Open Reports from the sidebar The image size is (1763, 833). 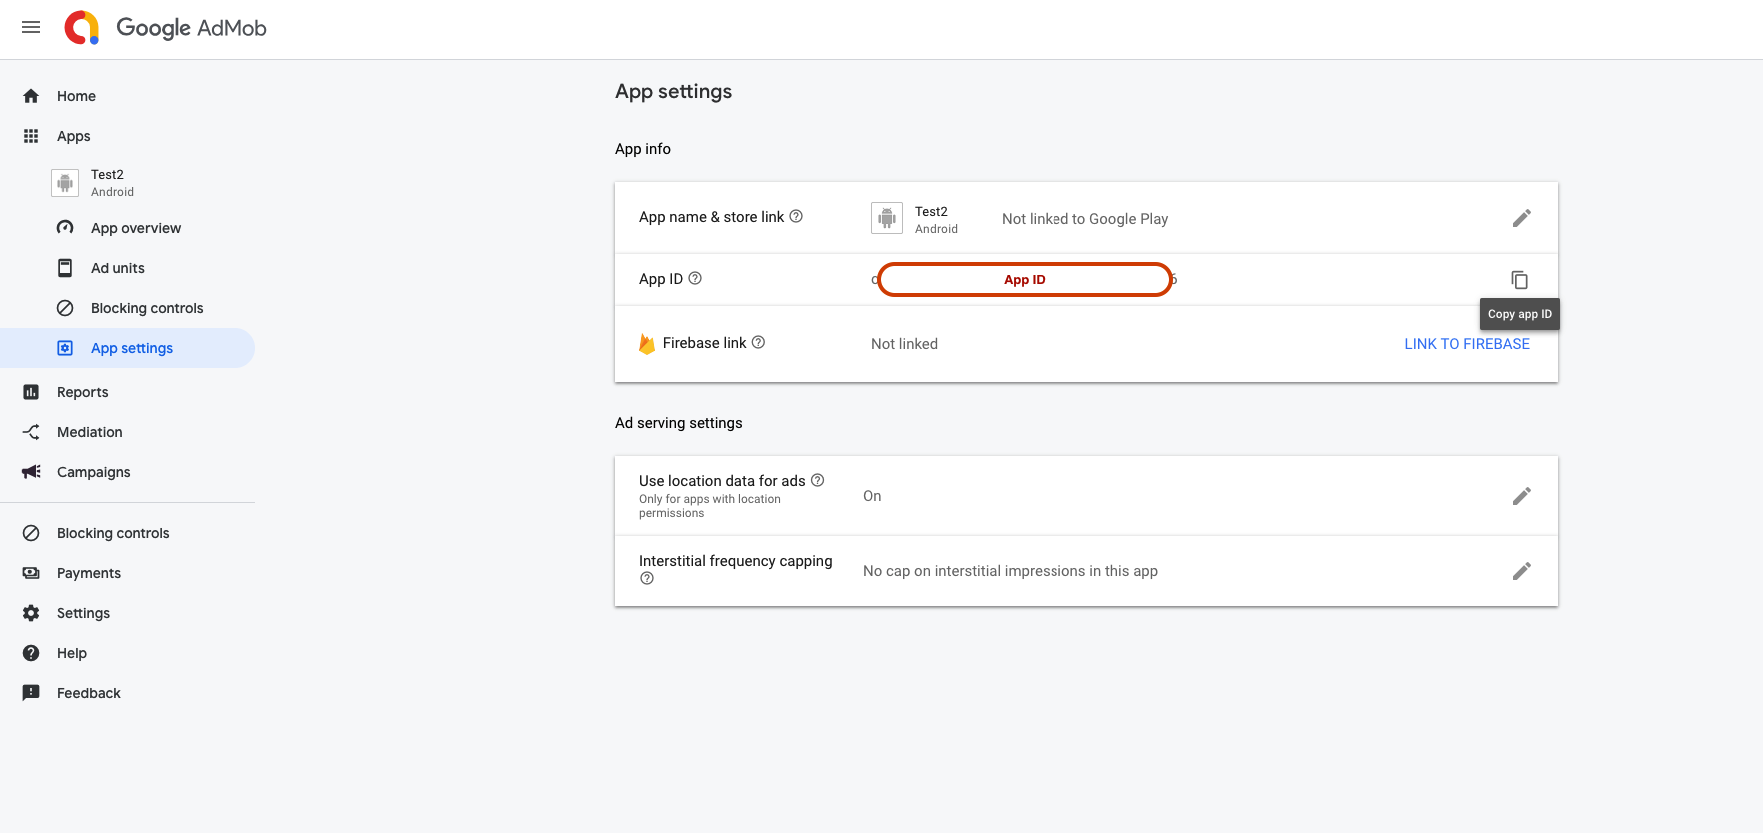tap(82, 392)
